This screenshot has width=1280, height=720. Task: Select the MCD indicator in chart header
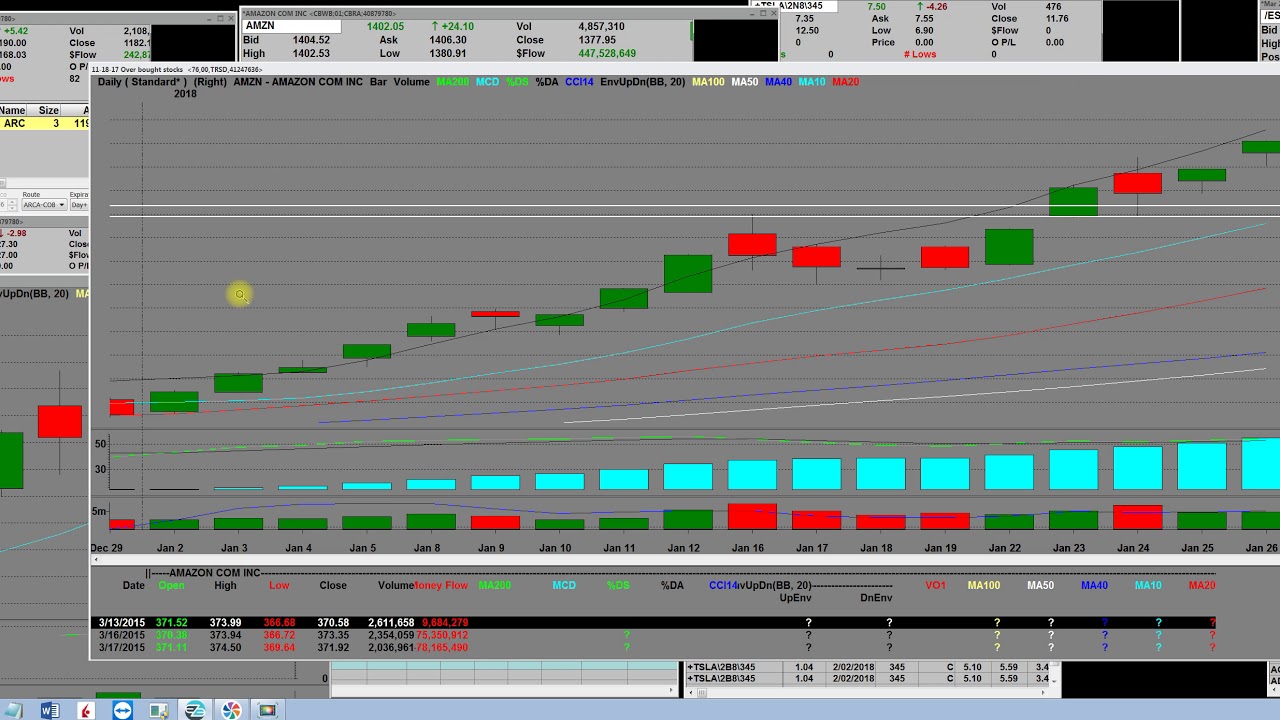coord(487,82)
